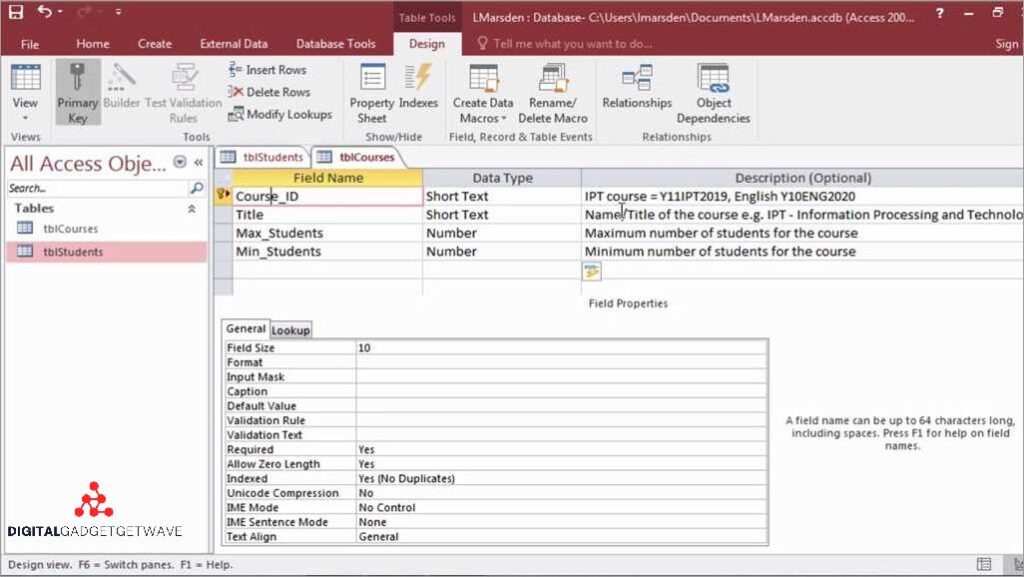Select tblCourses in the navigation pane
Screen dimensions: 1024x577
[70, 229]
